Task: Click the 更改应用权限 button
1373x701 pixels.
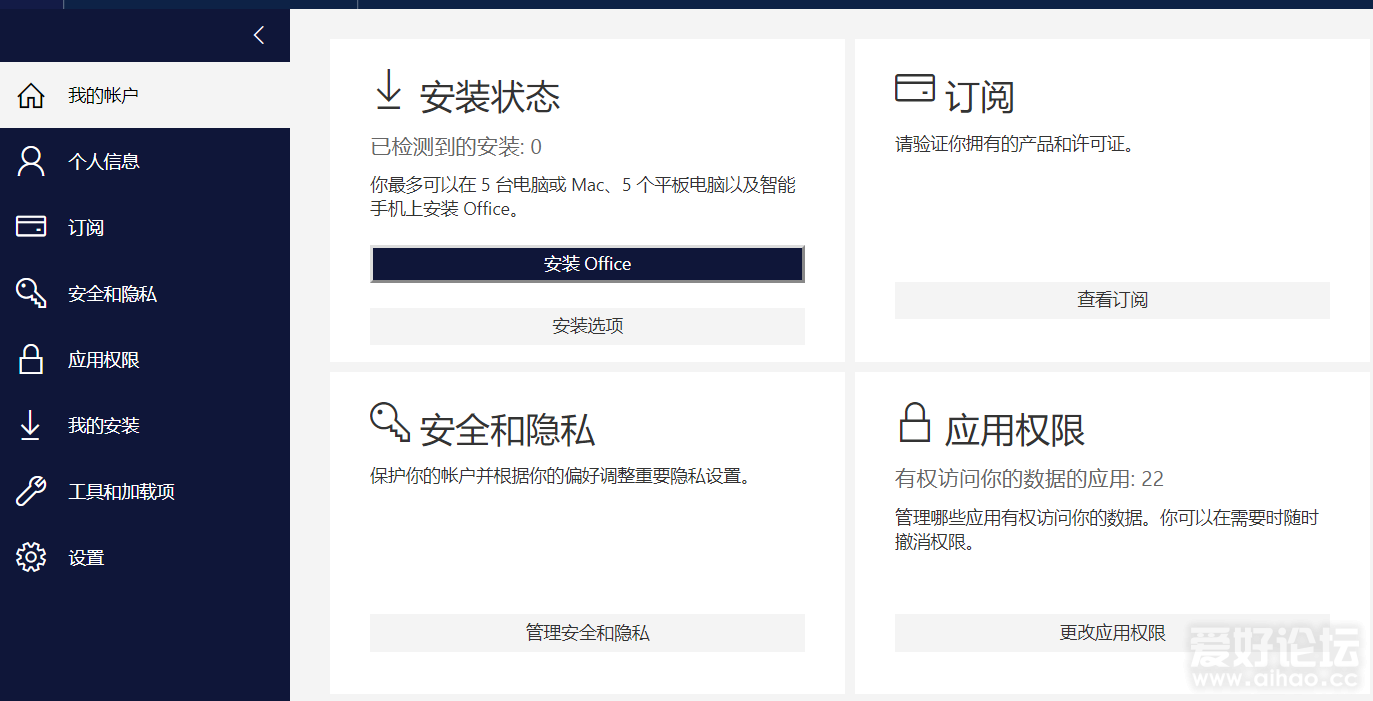Action: [1112, 633]
